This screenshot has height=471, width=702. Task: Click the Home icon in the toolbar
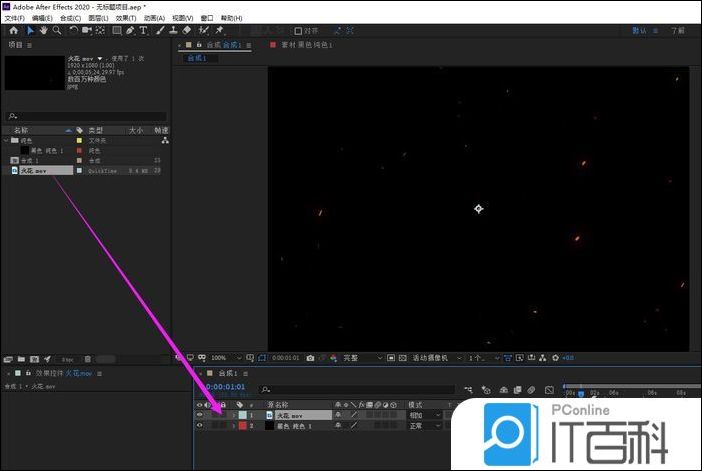13,30
